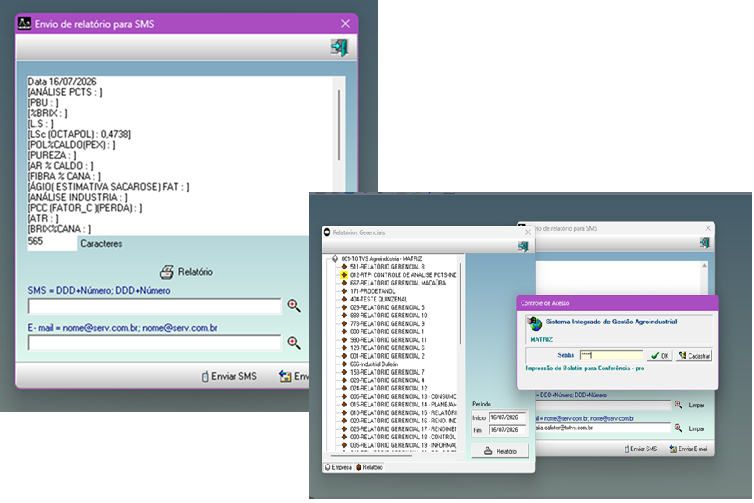Click the node icon beside 171-PRODETANOL
Screen dimensions: 754x503
pos(344,291)
